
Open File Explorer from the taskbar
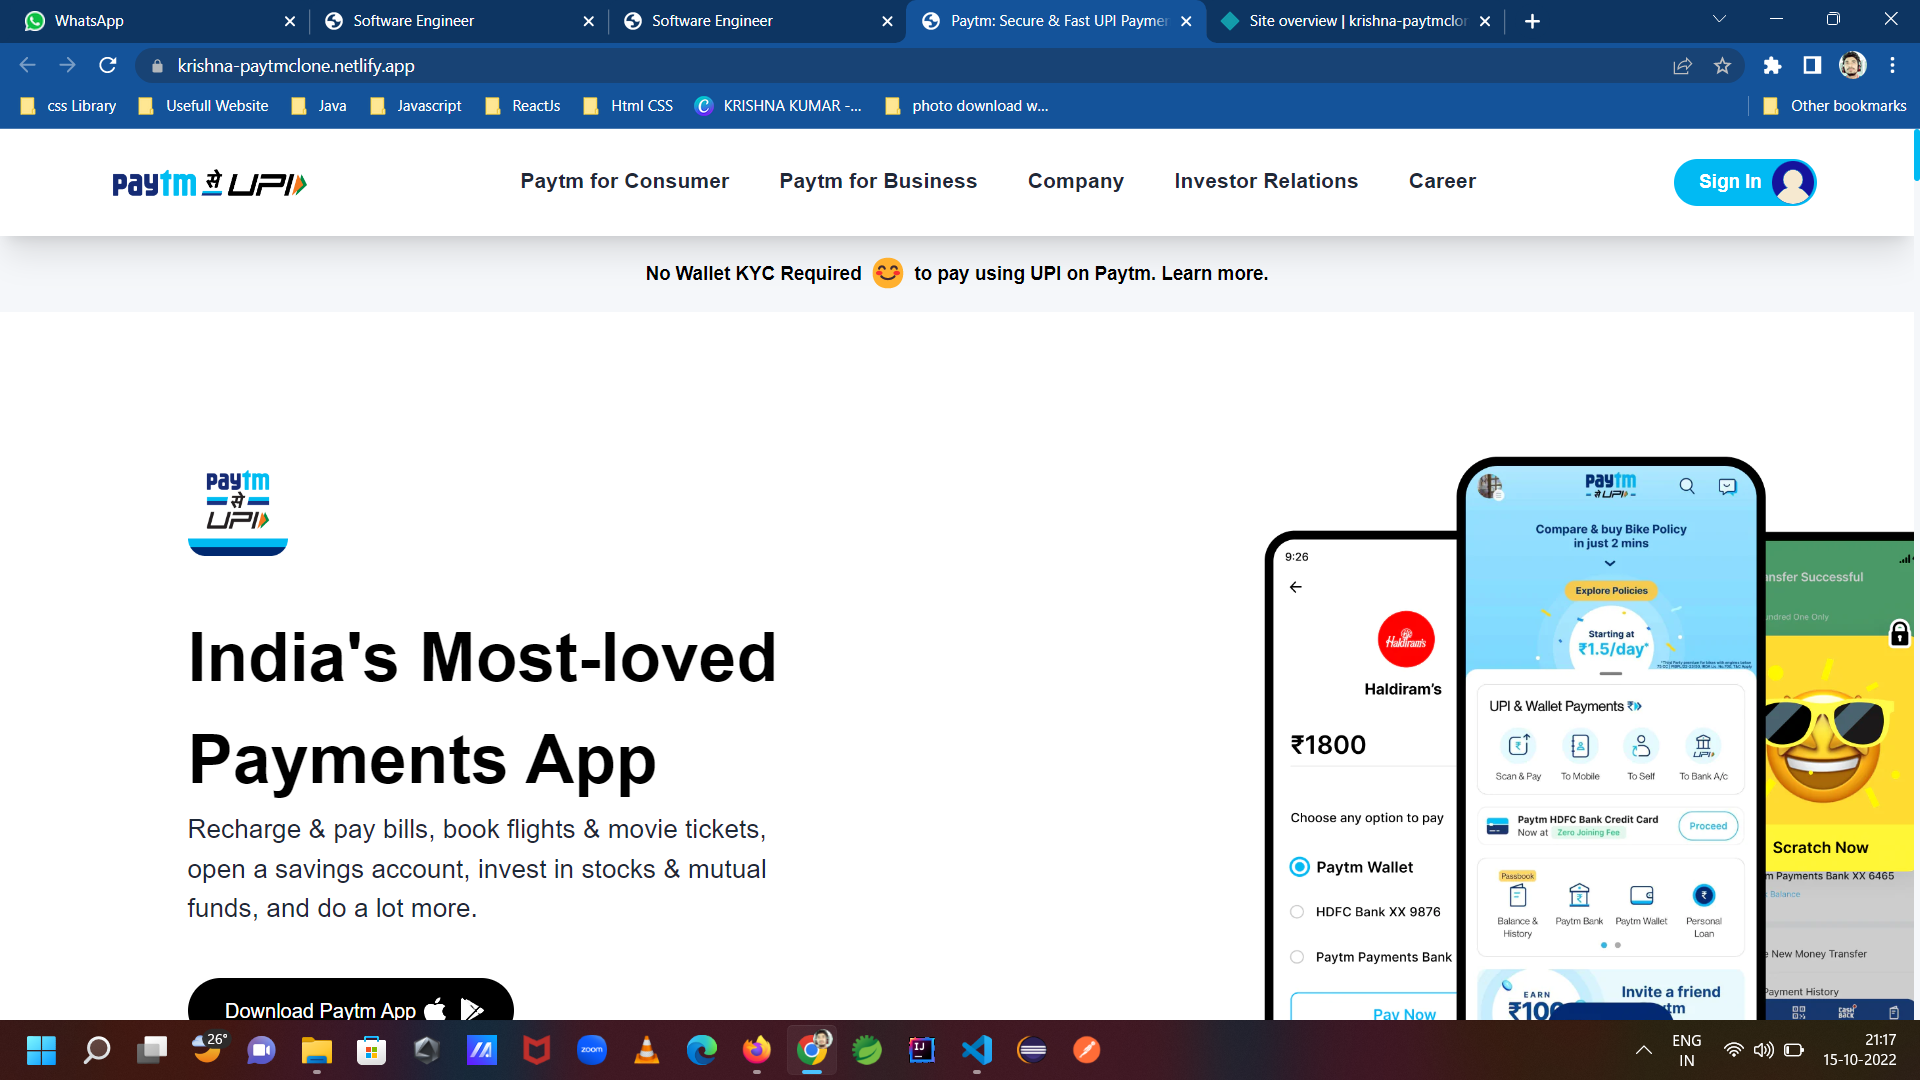tap(317, 1049)
